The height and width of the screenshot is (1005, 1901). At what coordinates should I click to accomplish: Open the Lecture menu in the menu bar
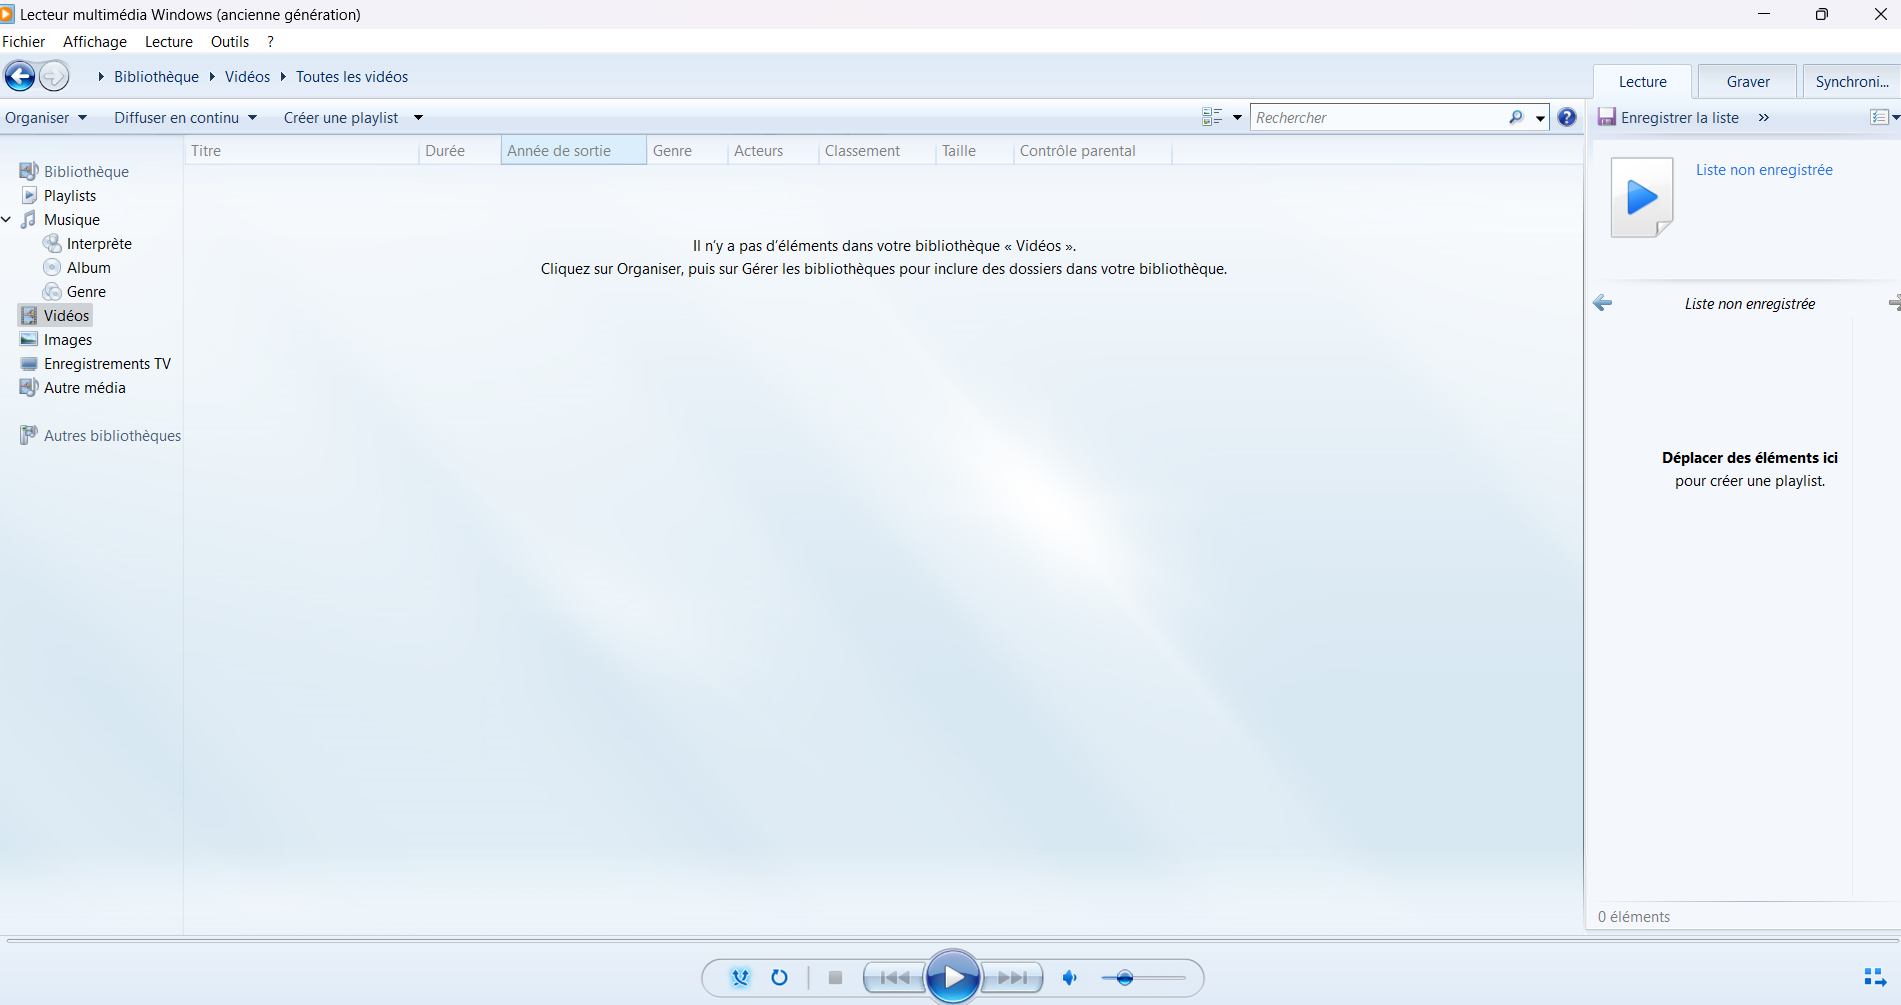(169, 41)
